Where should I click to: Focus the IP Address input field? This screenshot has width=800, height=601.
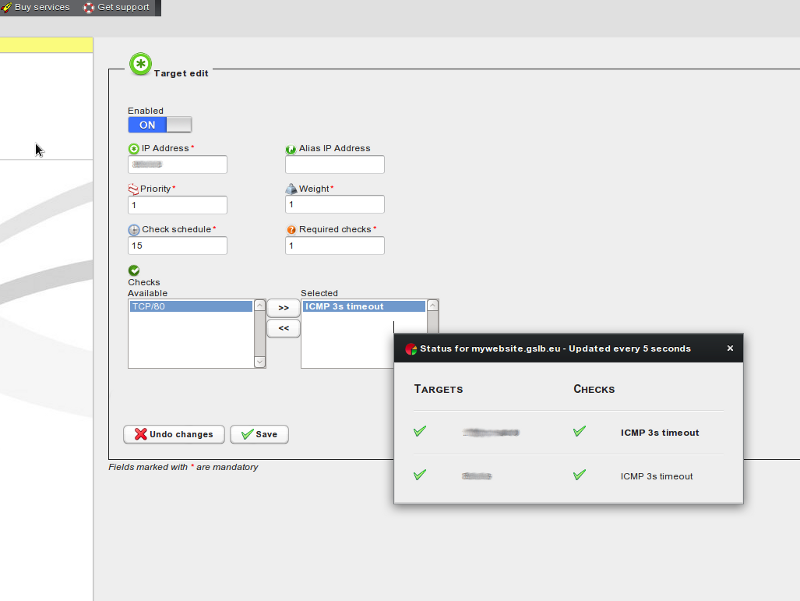point(178,164)
